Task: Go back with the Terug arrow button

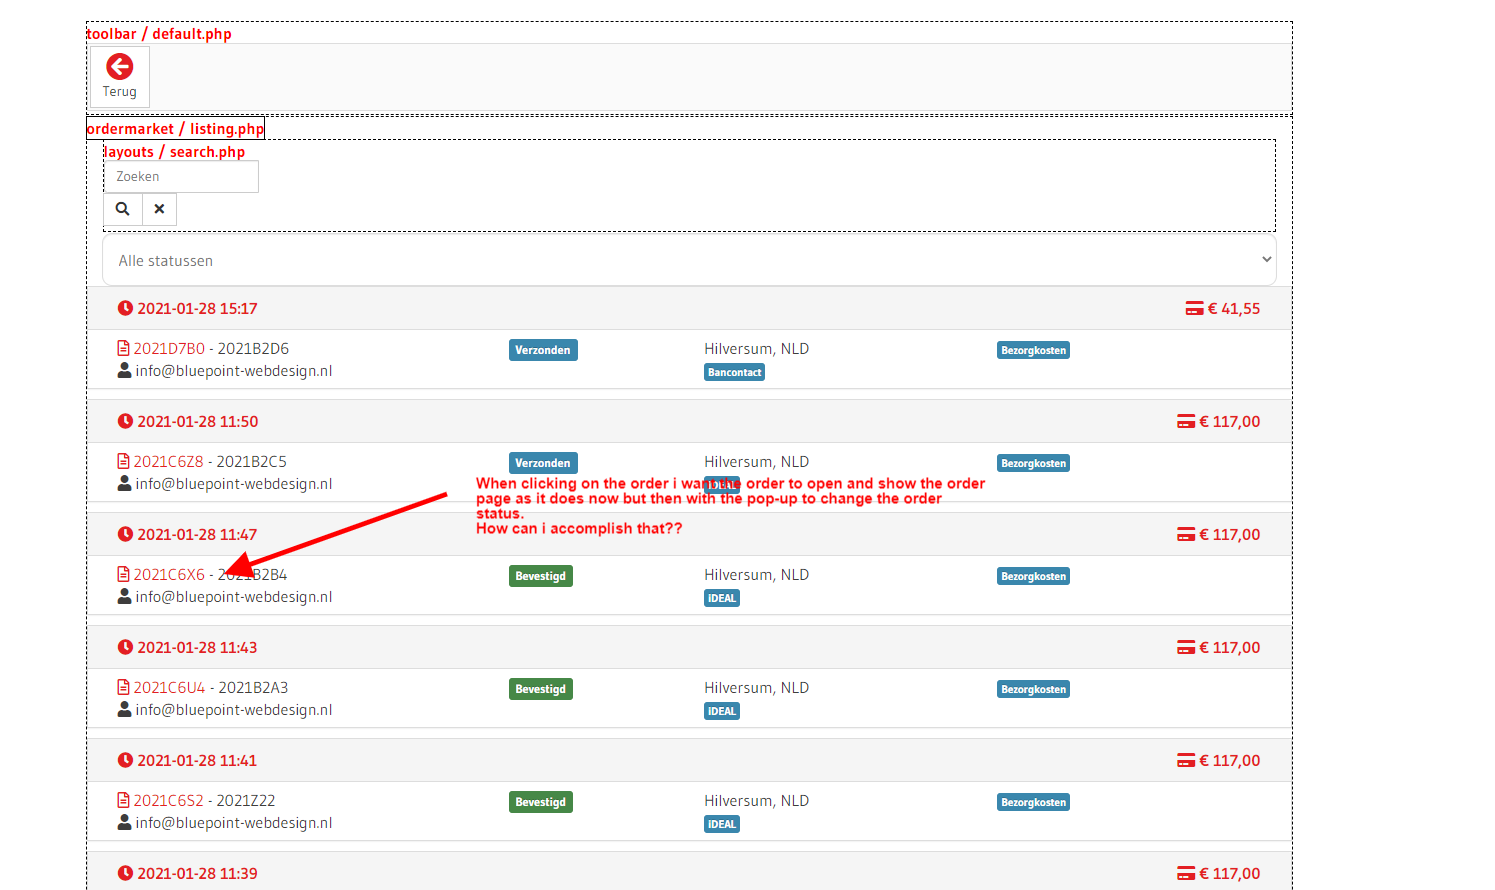Action: coord(120,76)
